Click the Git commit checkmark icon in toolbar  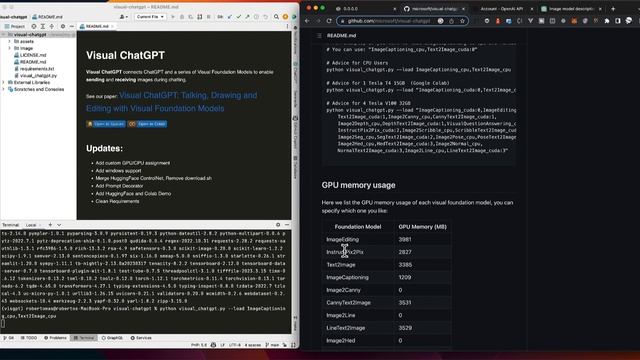(239, 17)
